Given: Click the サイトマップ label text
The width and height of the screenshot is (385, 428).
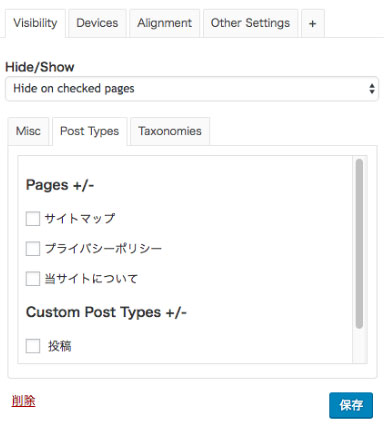Looking at the screenshot, I should (80, 219).
